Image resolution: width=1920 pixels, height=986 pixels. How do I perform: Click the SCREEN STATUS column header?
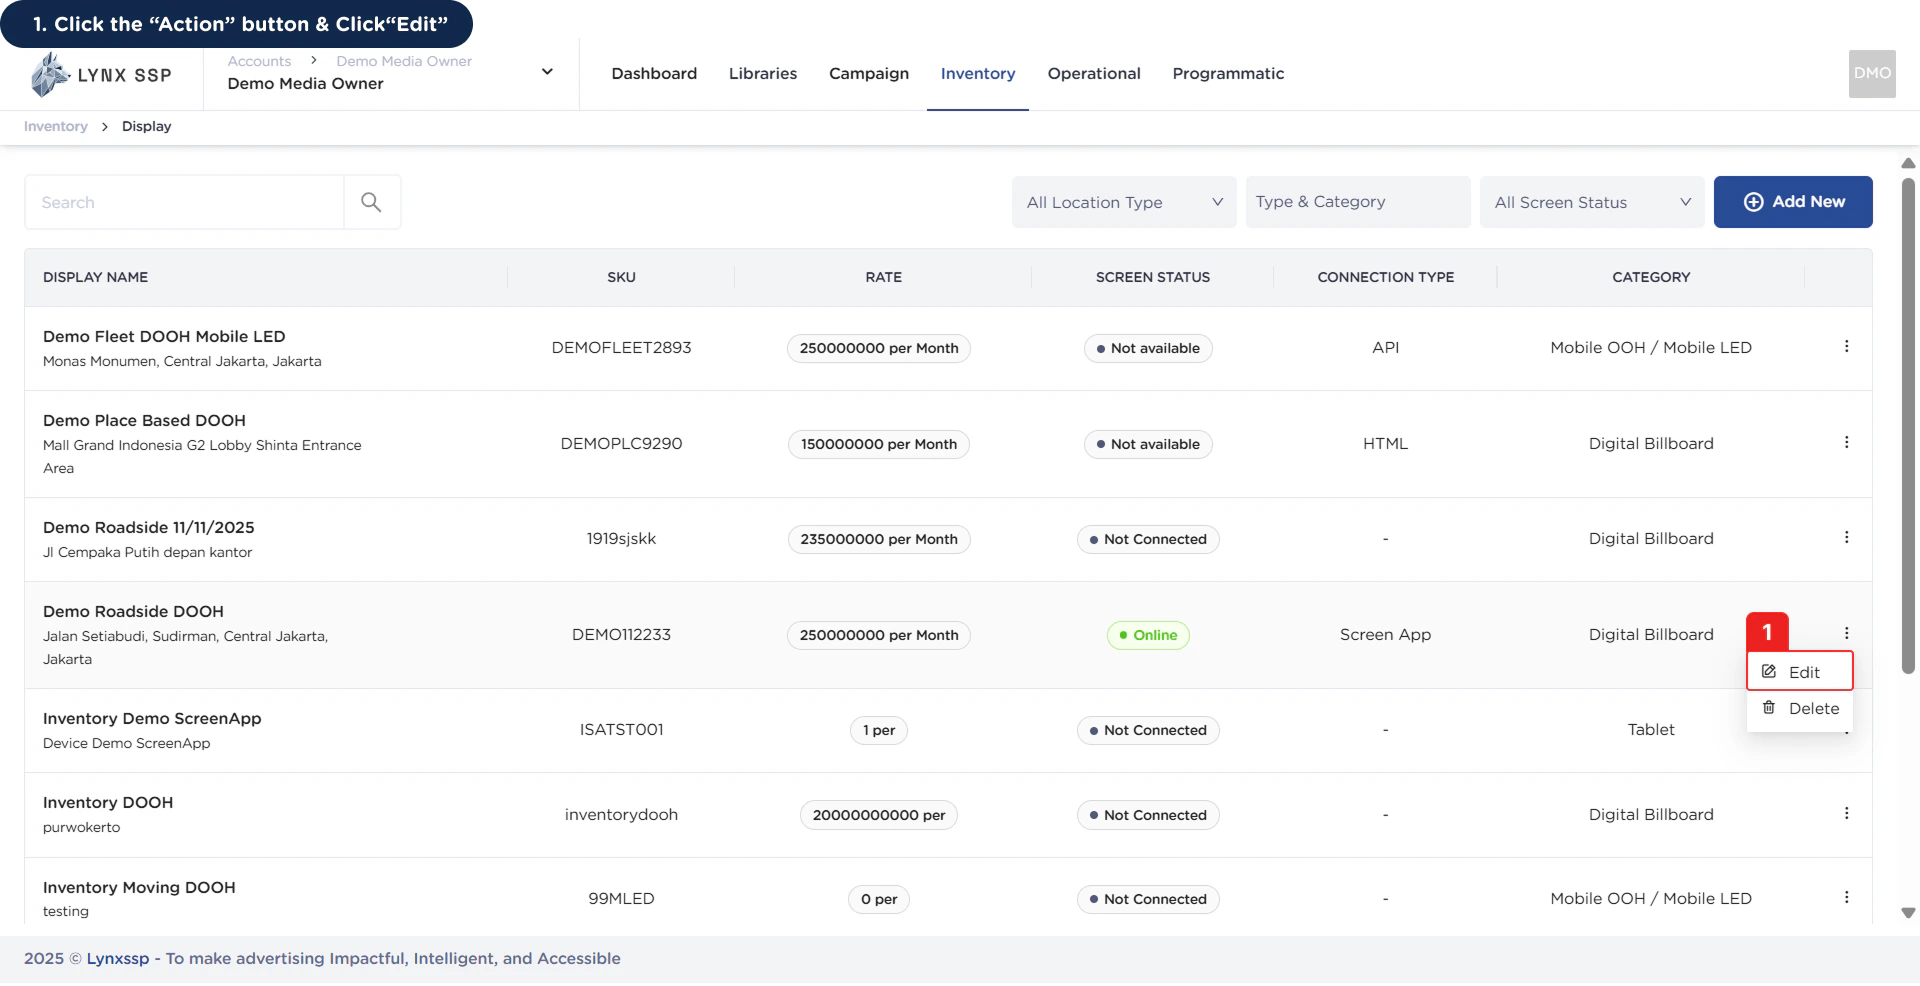point(1152,278)
